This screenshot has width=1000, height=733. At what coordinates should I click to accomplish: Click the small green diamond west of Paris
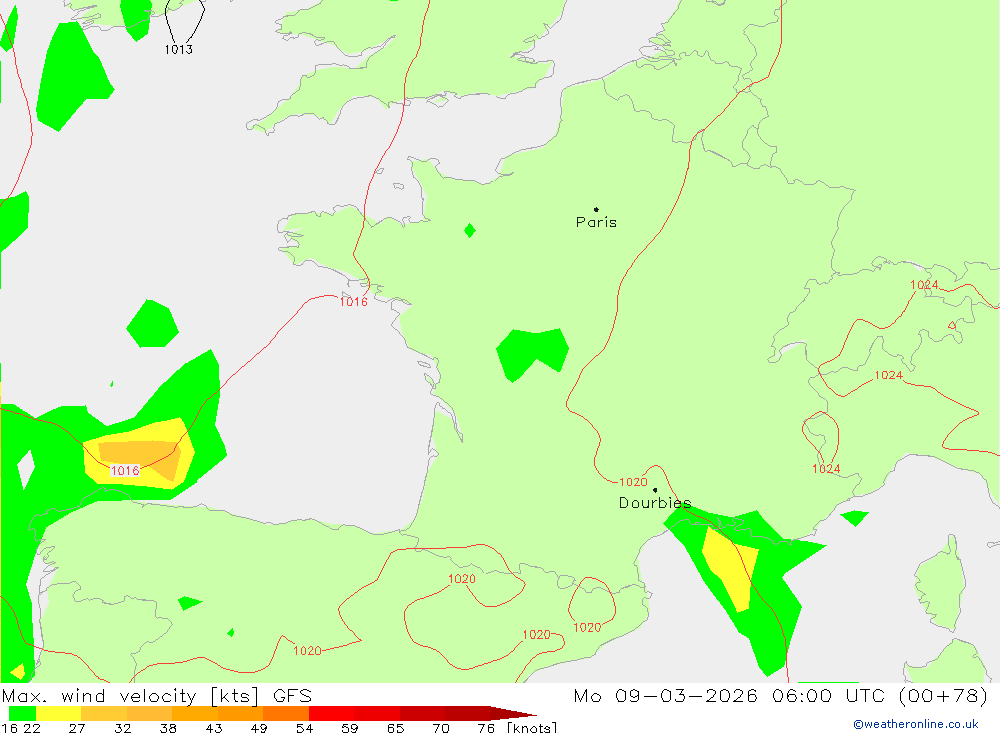(x=470, y=230)
